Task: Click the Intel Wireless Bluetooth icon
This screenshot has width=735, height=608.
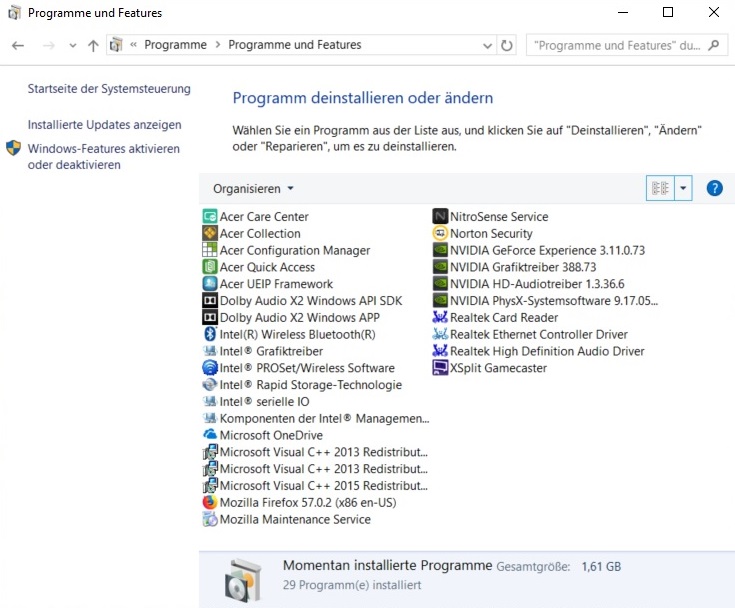Action: (210, 334)
